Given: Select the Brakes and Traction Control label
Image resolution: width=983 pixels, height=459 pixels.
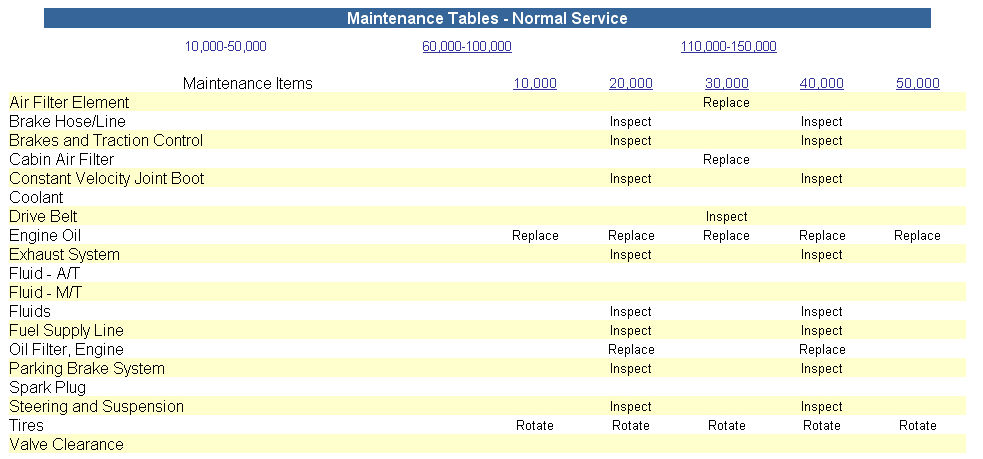Looking at the screenshot, I should pyautogui.click(x=106, y=140).
